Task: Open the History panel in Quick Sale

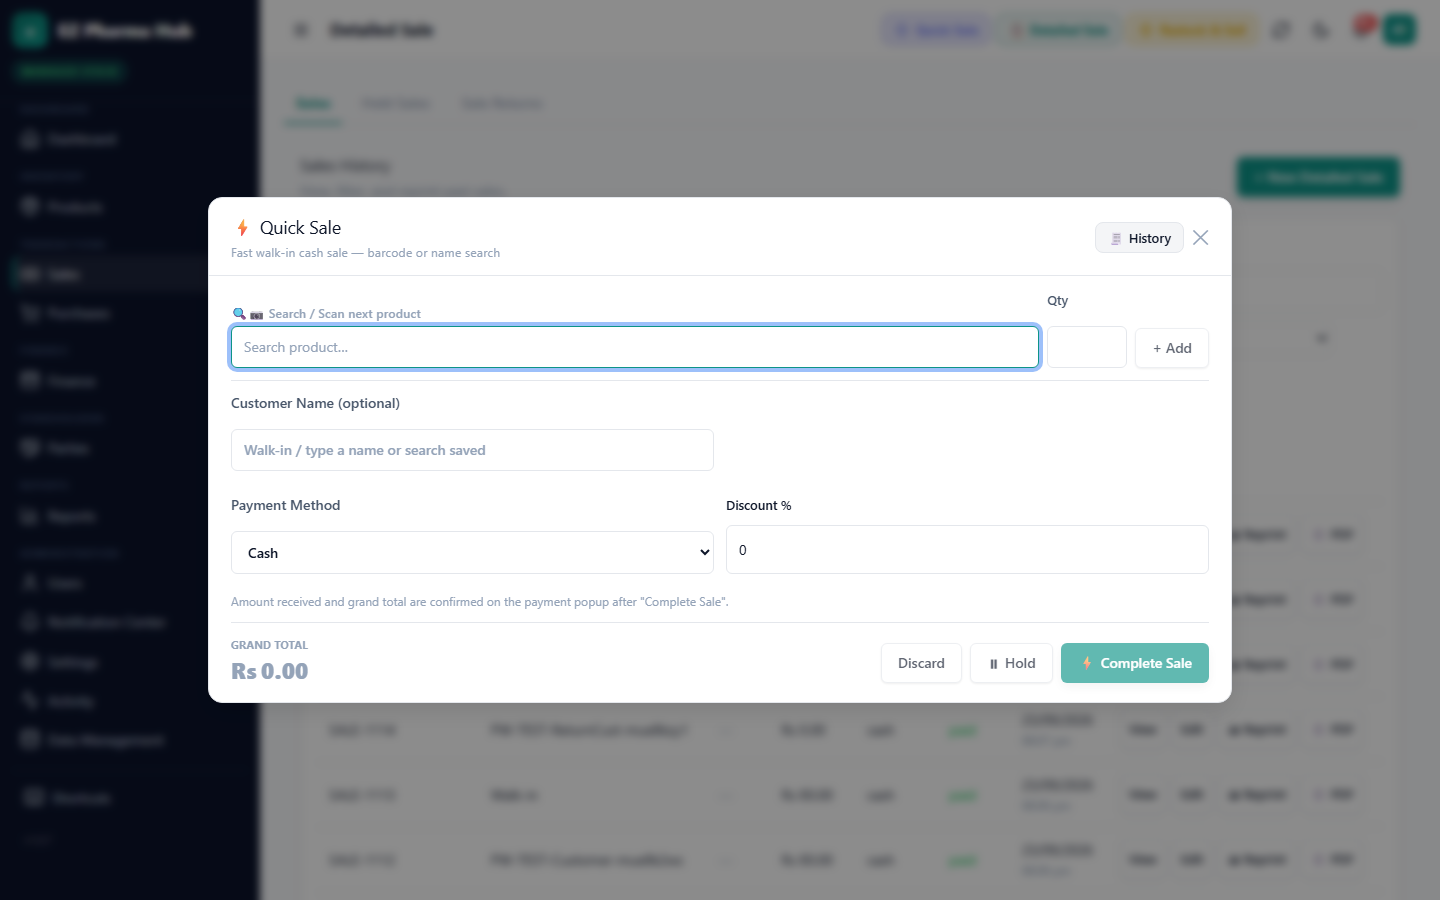Action: (x=1139, y=238)
